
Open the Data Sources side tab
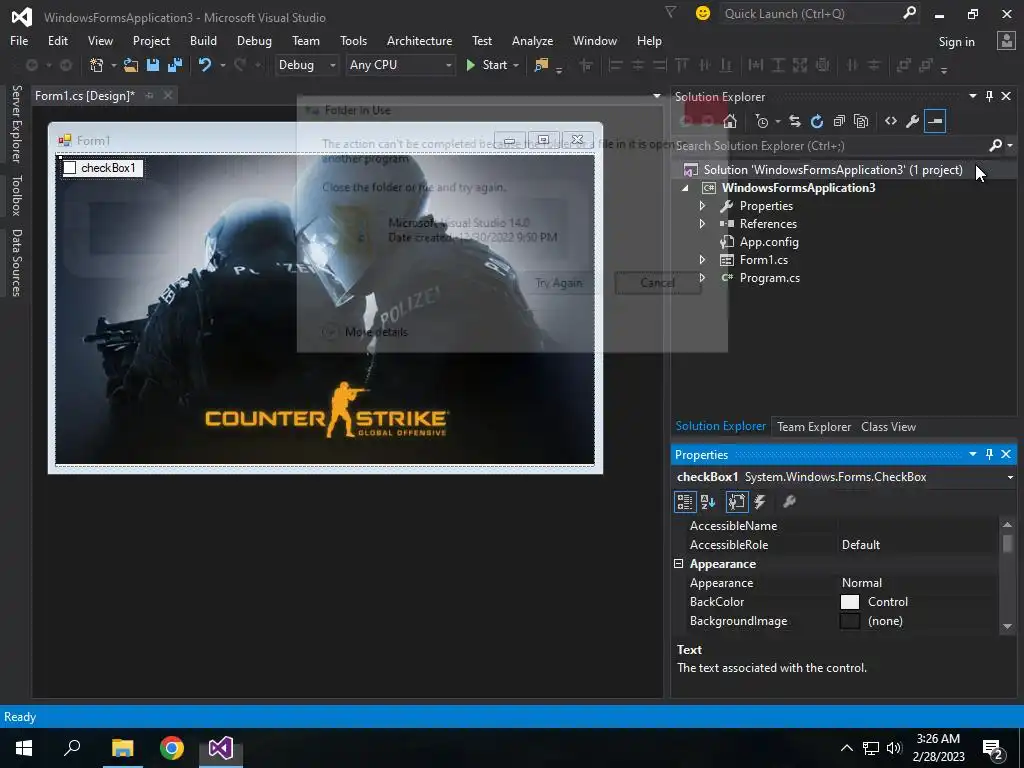pos(17,263)
